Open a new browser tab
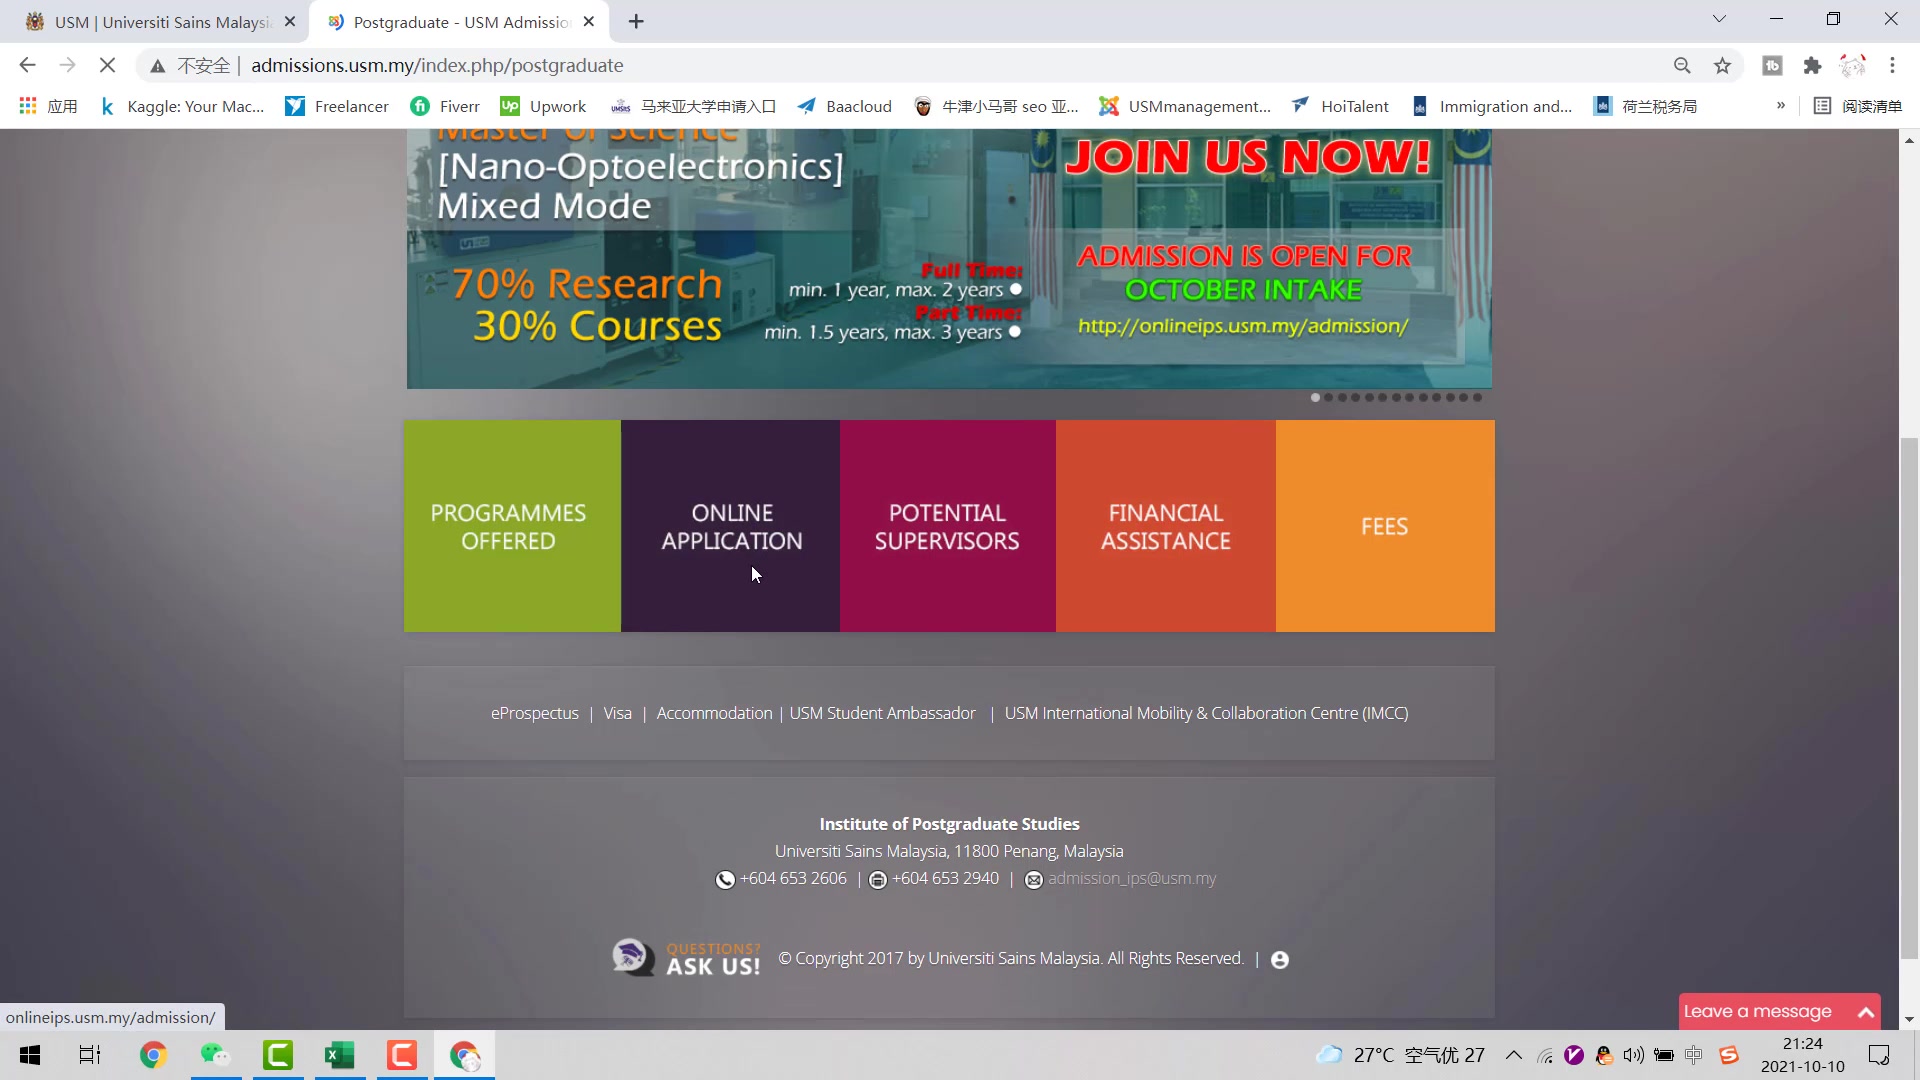Image resolution: width=1920 pixels, height=1080 pixels. (x=636, y=21)
